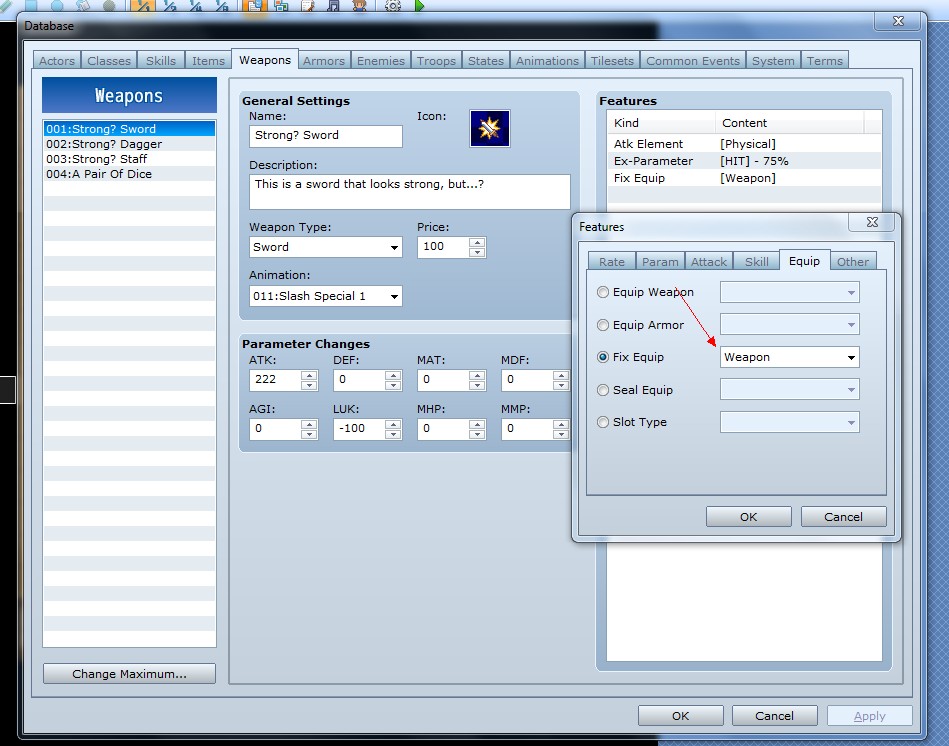Increase DEF value with up arrow
The image size is (949, 746).
click(393, 375)
